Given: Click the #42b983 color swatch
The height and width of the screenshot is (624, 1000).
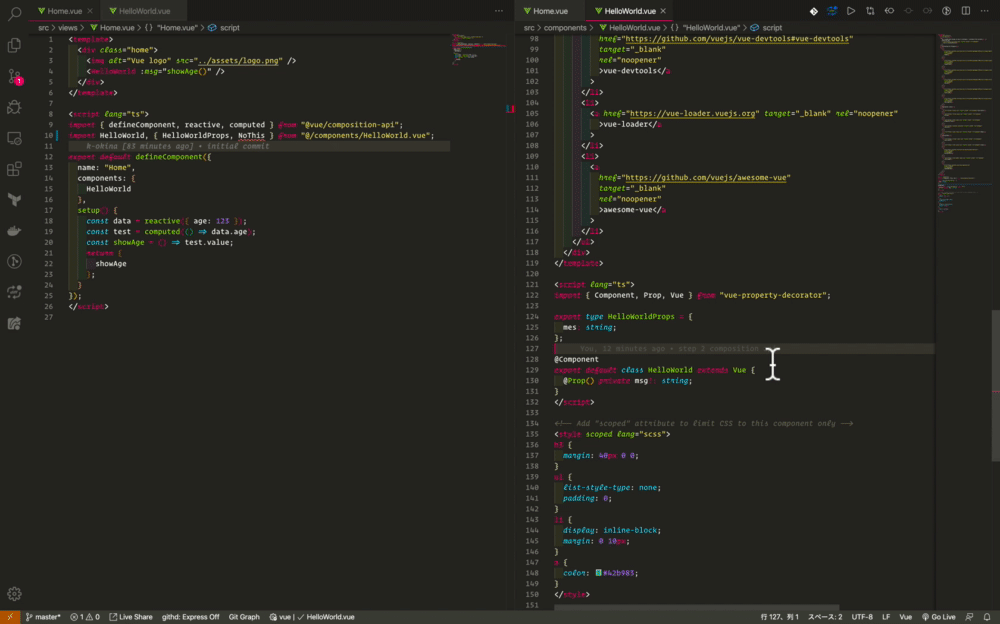Looking at the screenshot, I should pyautogui.click(x=598, y=573).
